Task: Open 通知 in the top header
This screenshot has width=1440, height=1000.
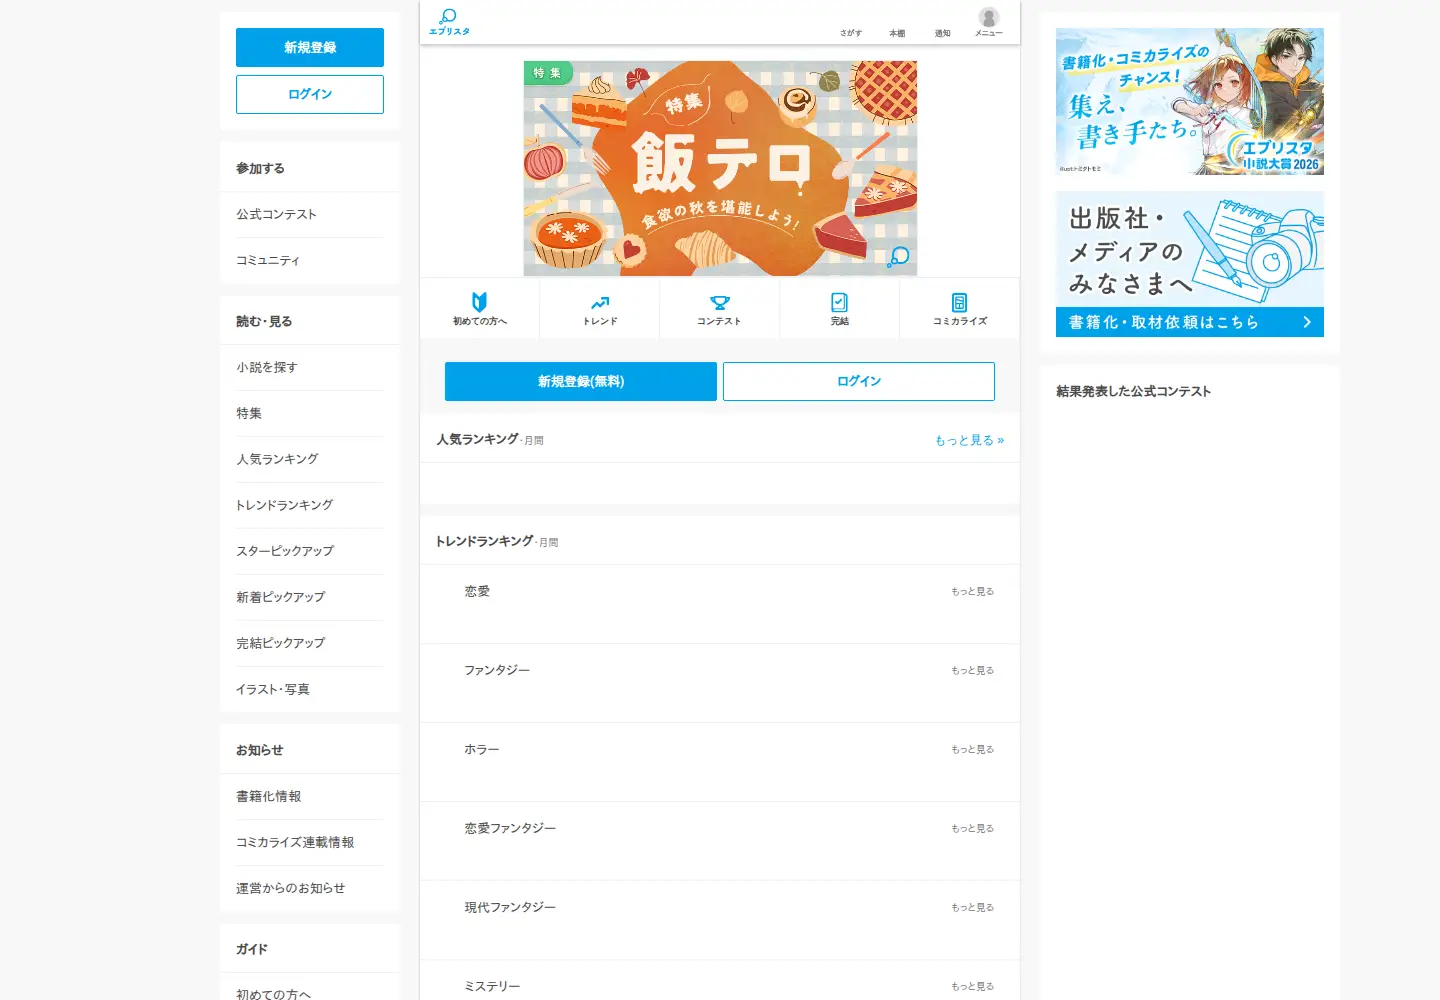Action: coord(943,33)
